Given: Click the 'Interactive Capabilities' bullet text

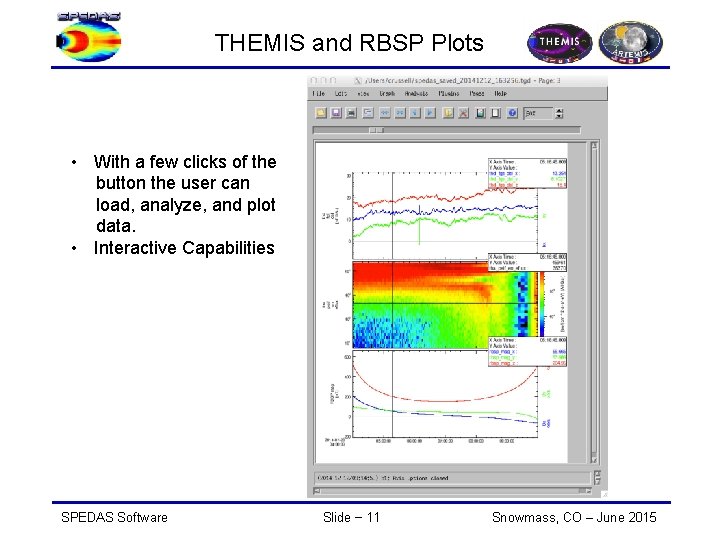Looking at the screenshot, I should pyautogui.click(x=184, y=248).
